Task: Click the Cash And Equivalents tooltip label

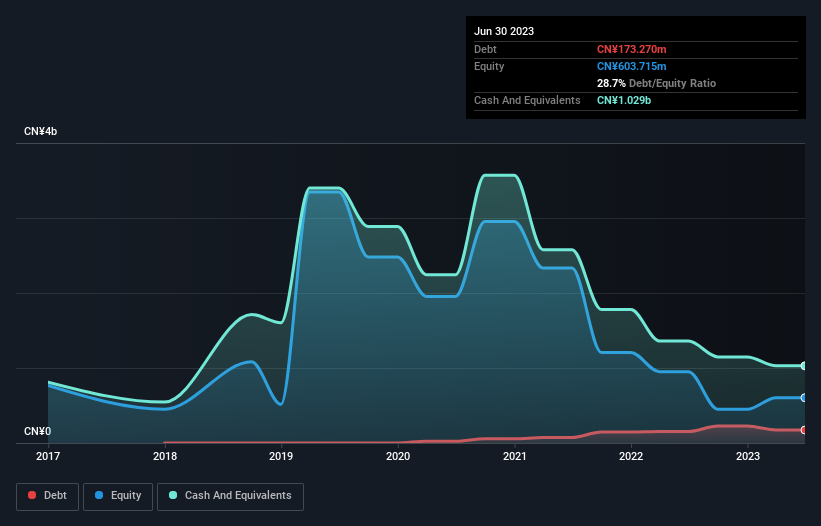Action: 527,100
